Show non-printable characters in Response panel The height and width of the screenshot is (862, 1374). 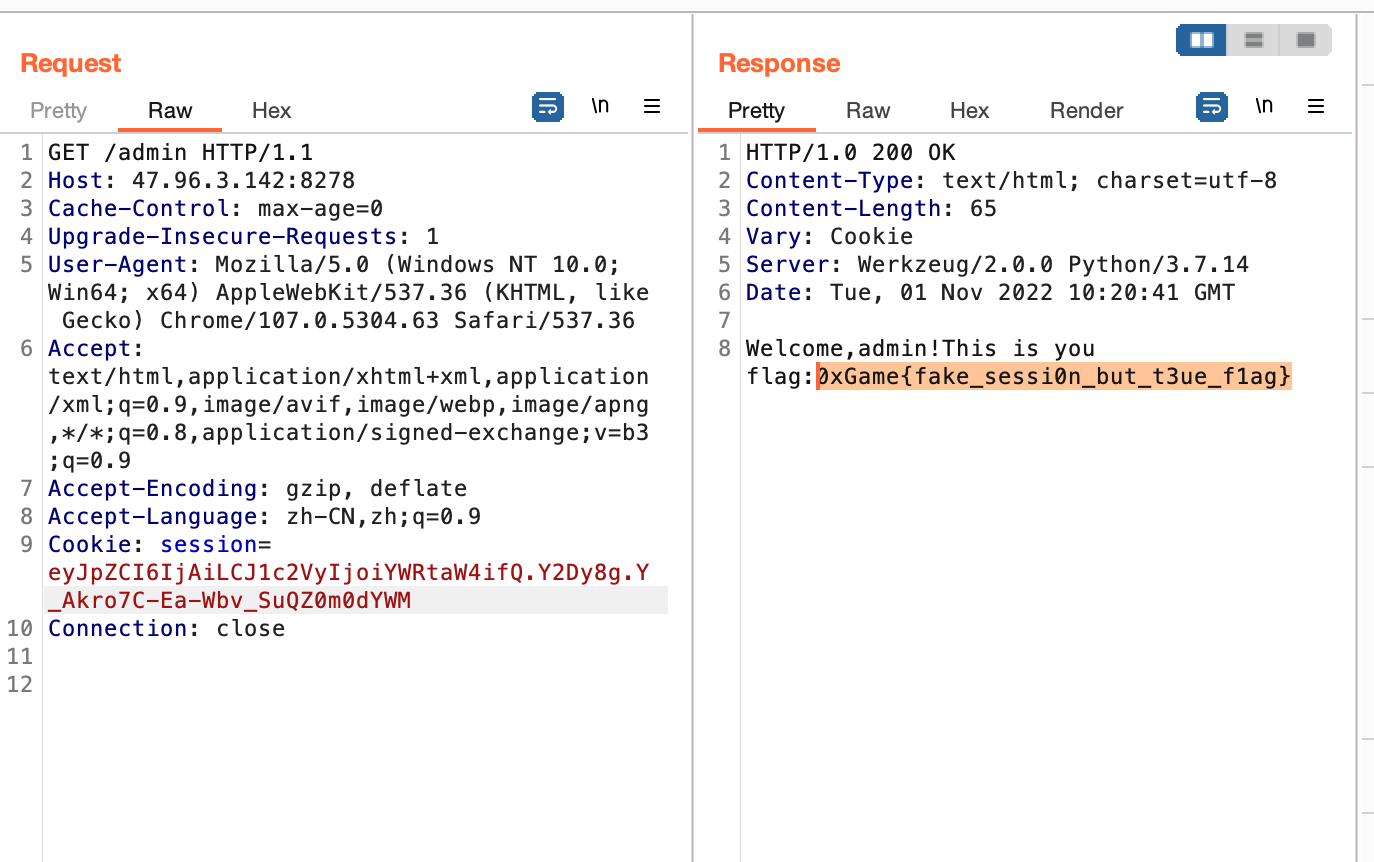tap(1264, 106)
